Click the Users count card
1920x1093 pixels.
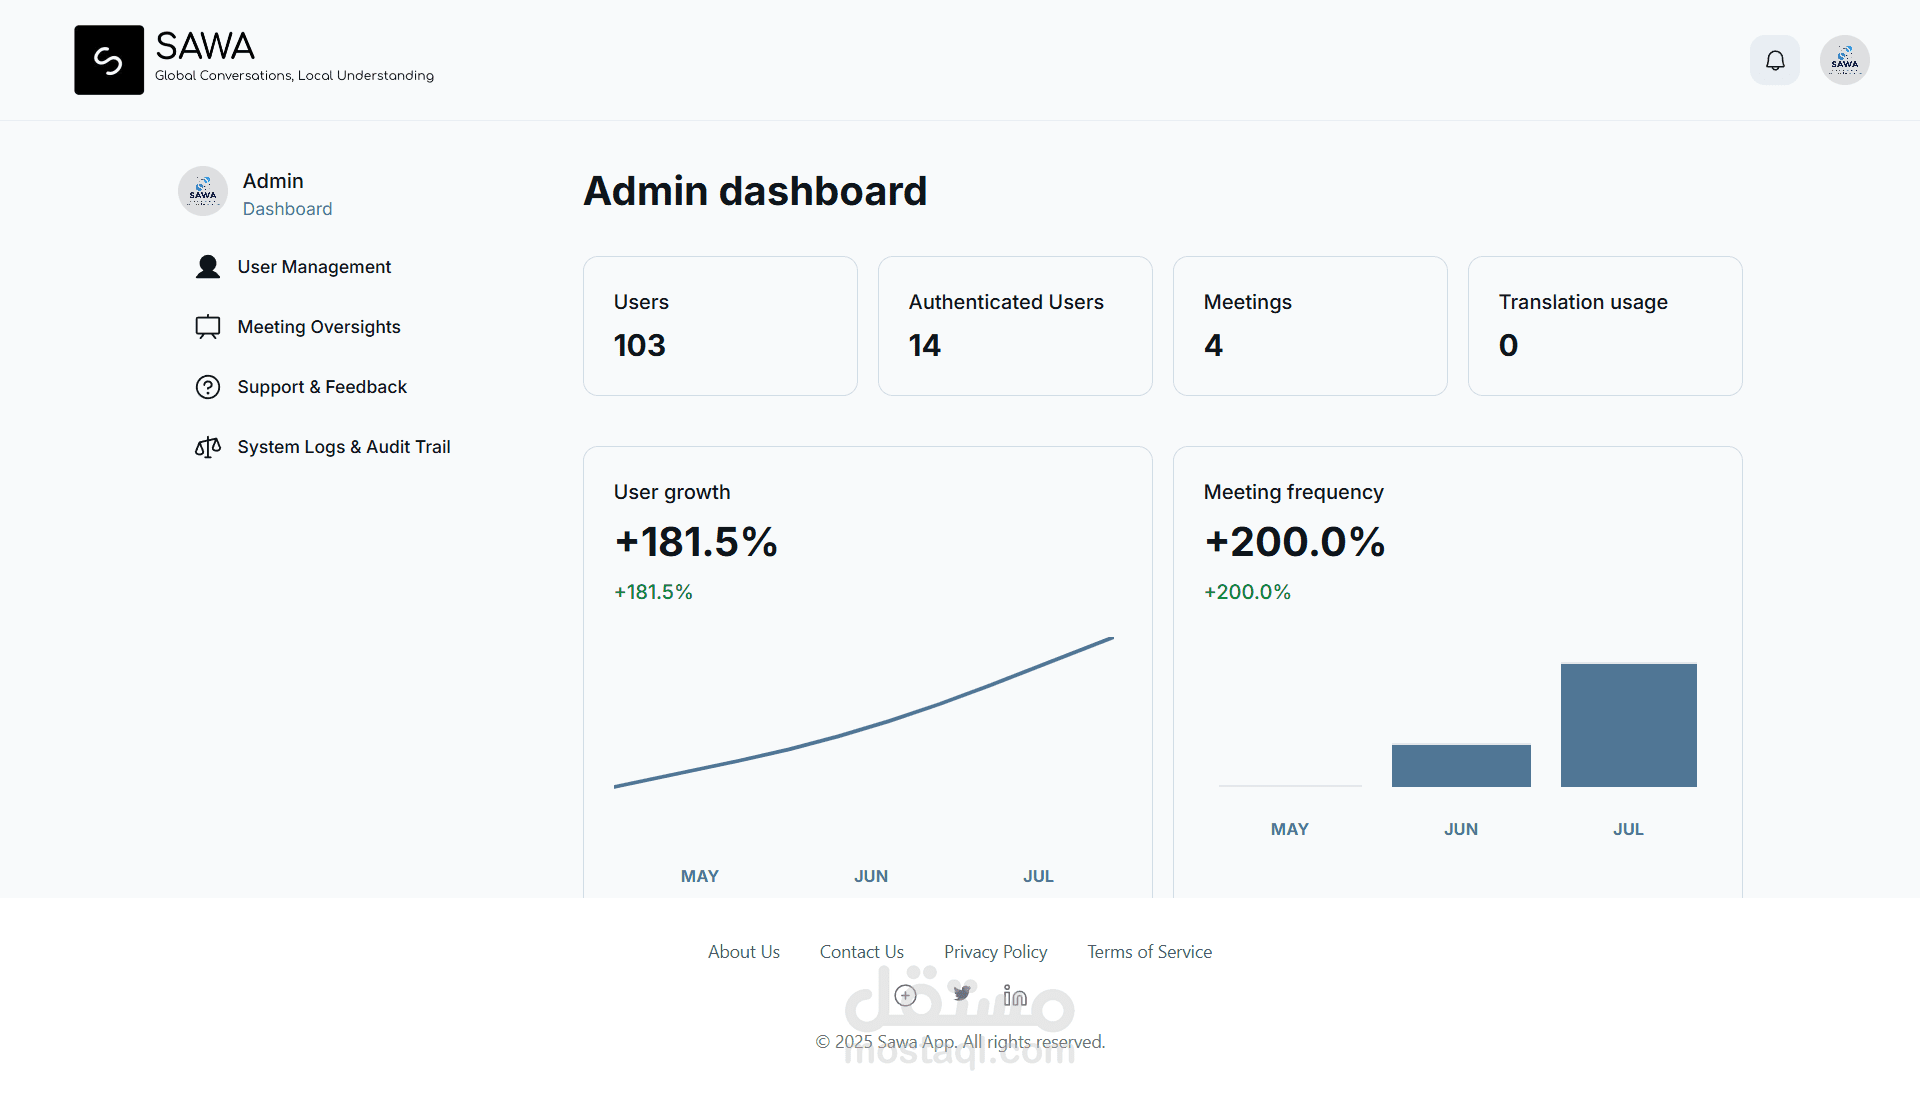click(x=720, y=326)
